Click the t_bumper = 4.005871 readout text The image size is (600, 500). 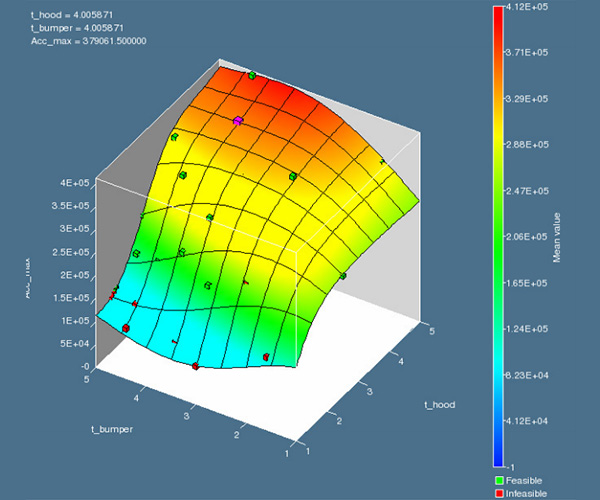pyautogui.click(x=74, y=29)
